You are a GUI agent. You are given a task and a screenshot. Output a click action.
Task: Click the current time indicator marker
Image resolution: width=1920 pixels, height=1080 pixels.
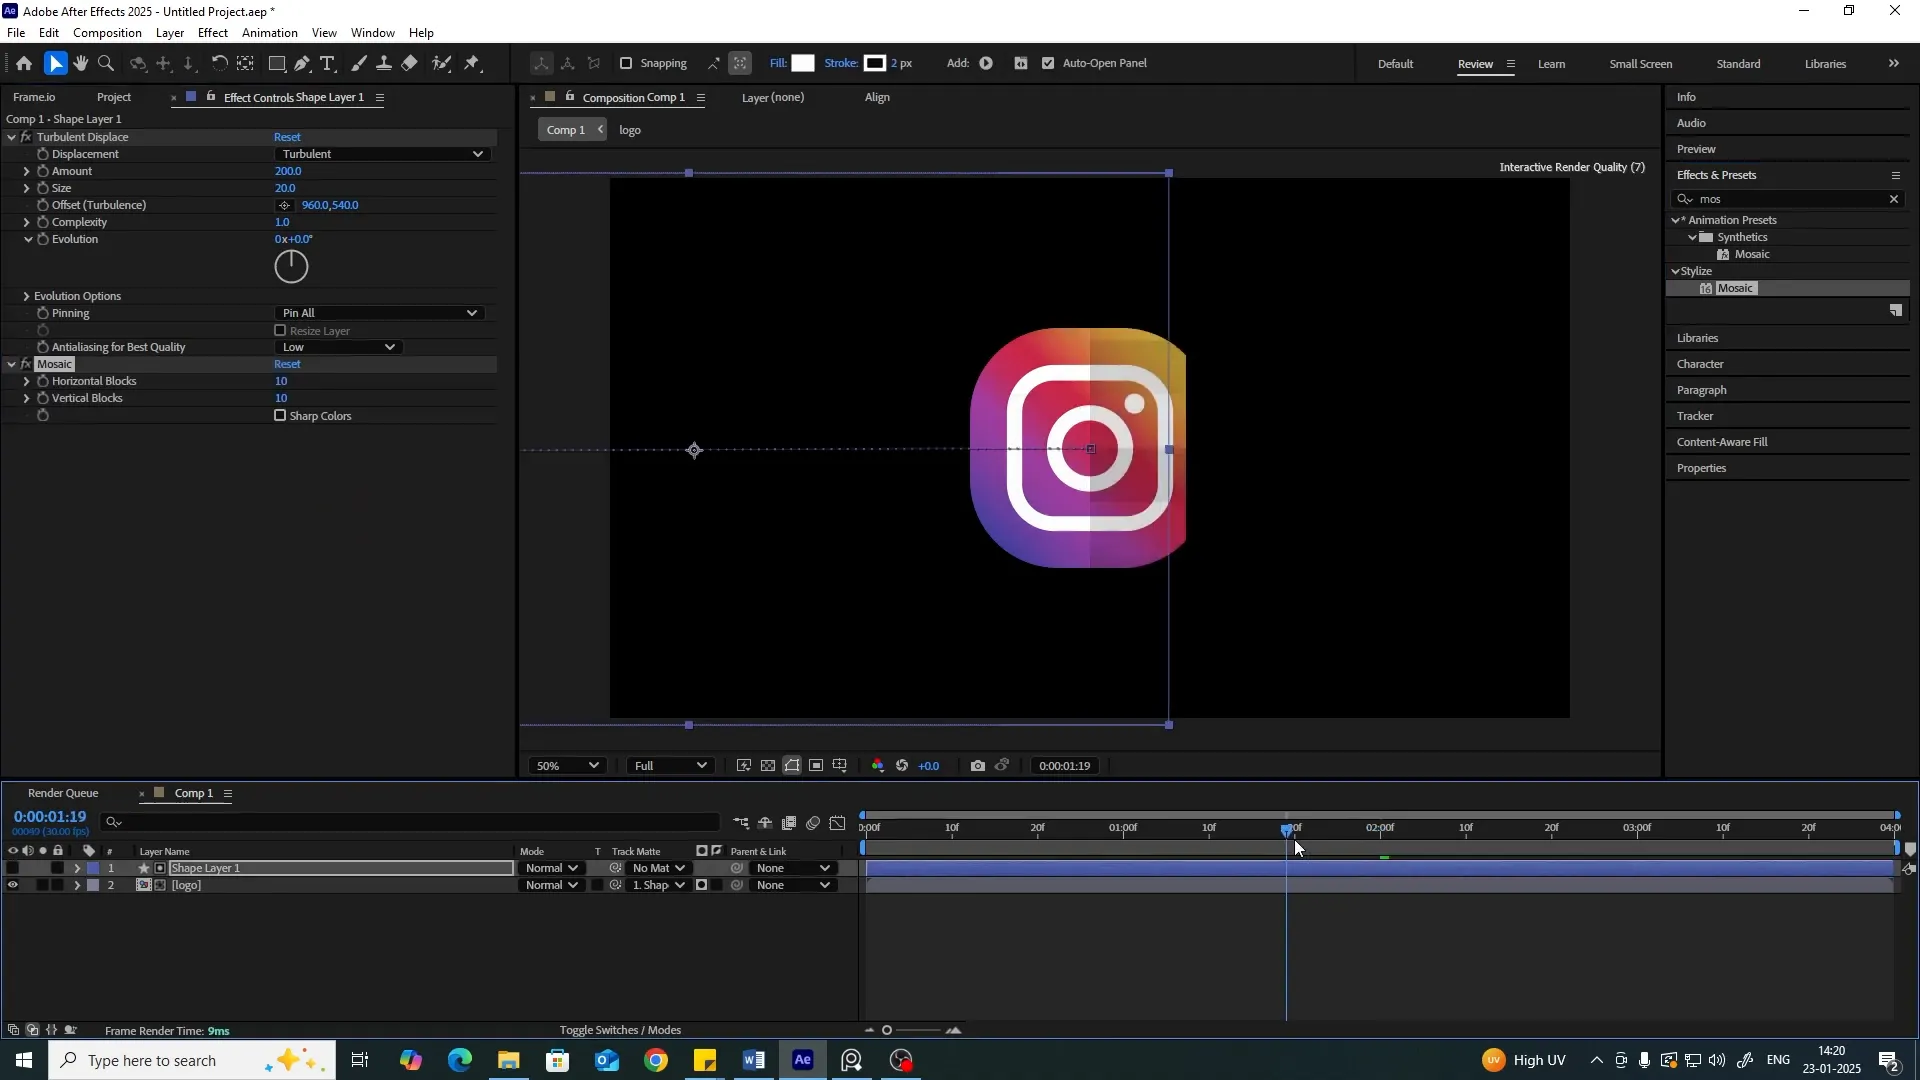(1286, 829)
